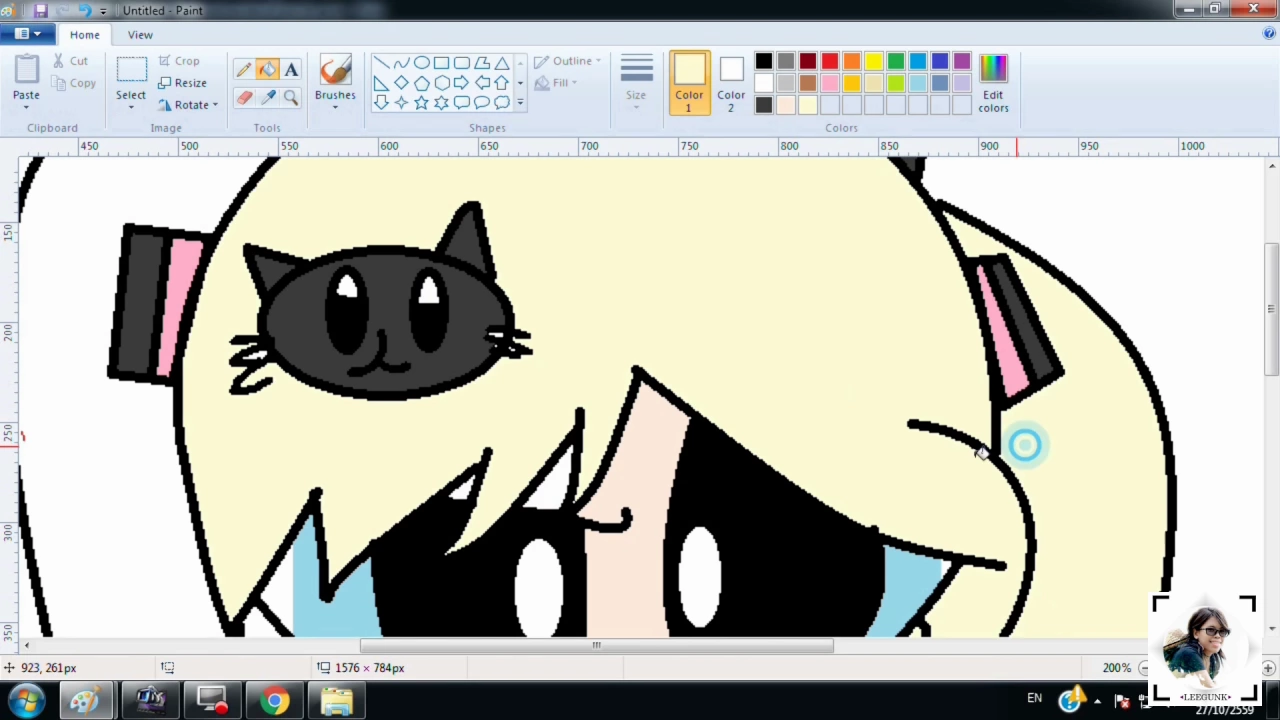1280x720 pixels.
Task: Choose the Pentagon shape
Action: coord(421,83)
